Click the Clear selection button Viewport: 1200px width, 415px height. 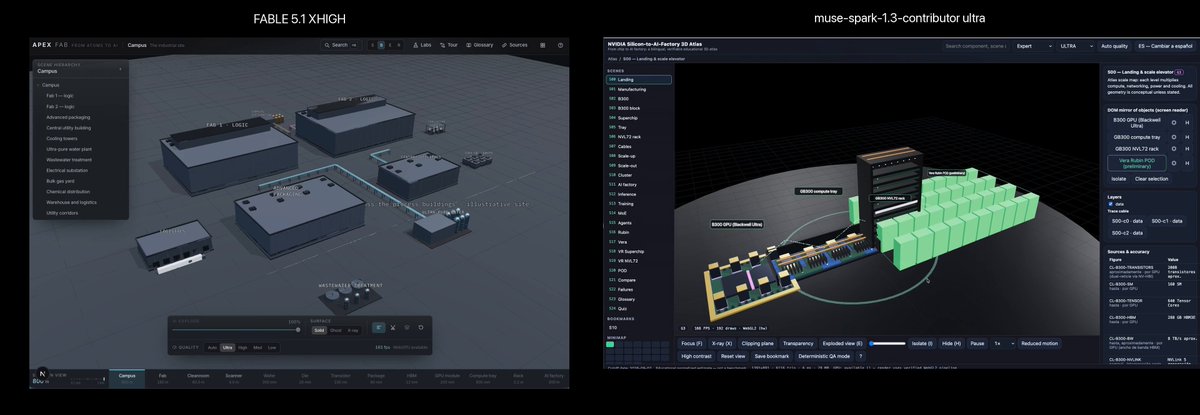(x=1151, y=178)
